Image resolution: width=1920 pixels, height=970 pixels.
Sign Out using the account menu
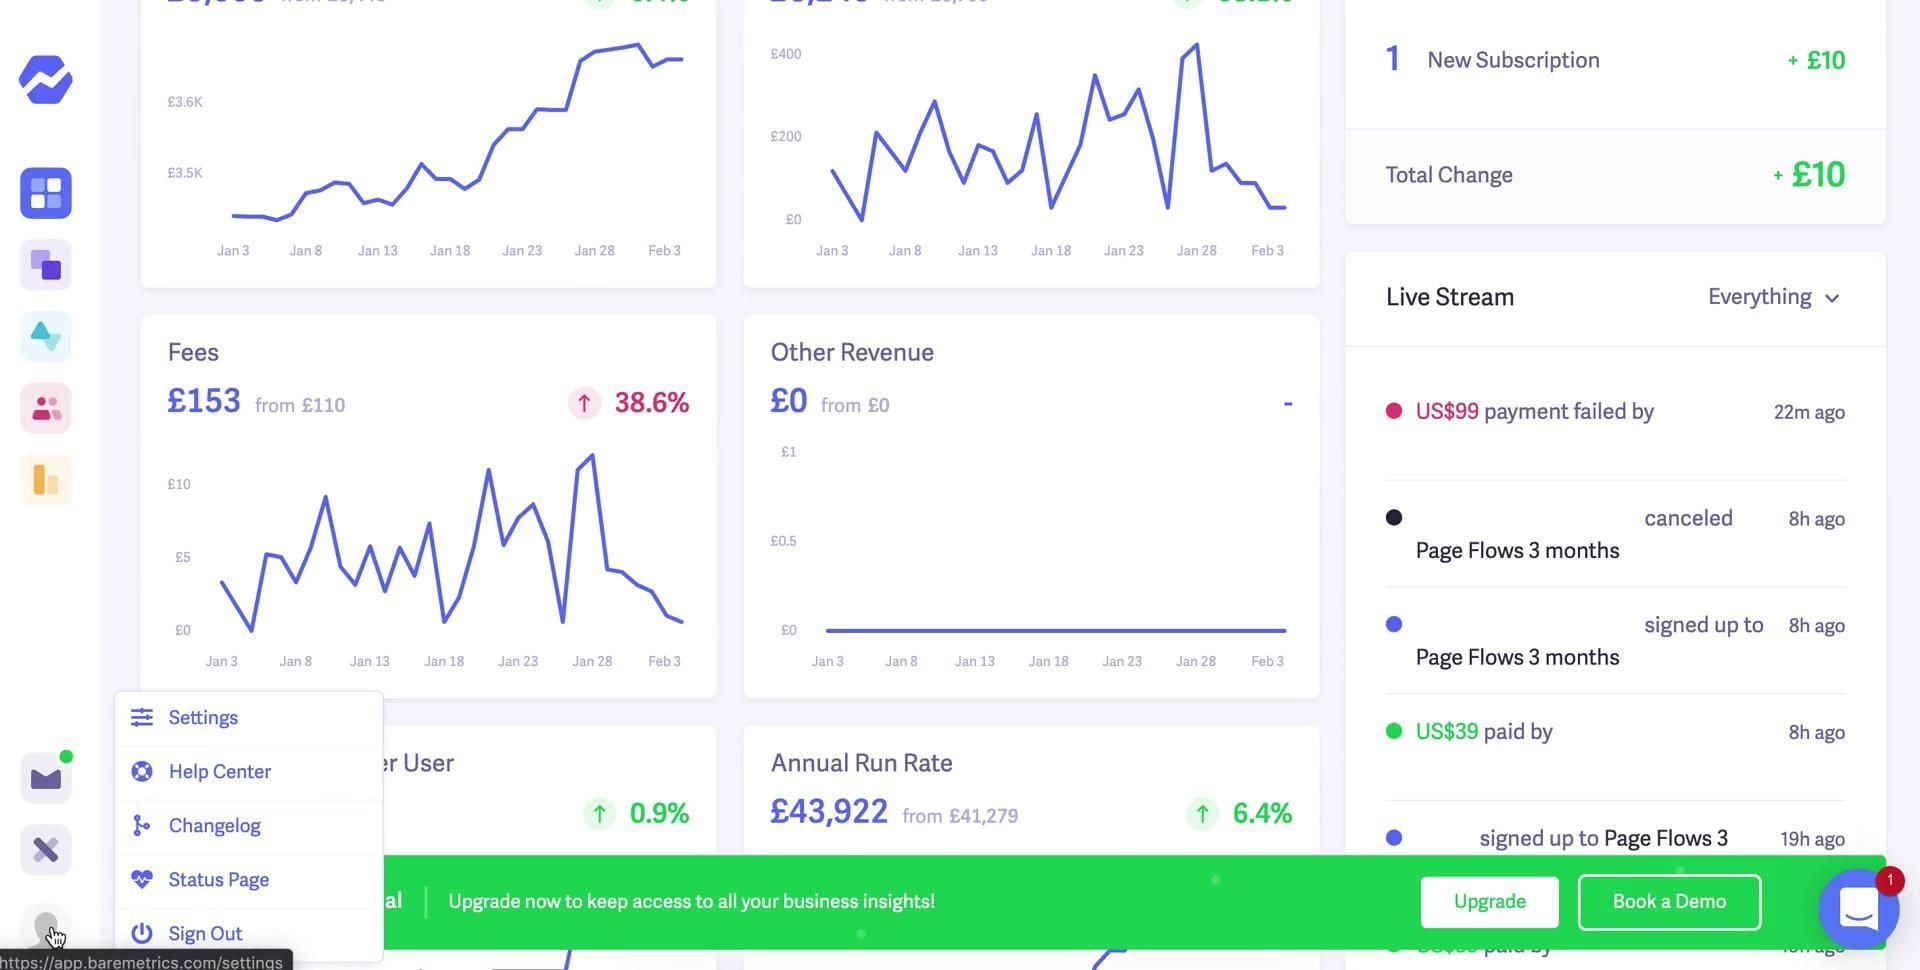[205, 934]
